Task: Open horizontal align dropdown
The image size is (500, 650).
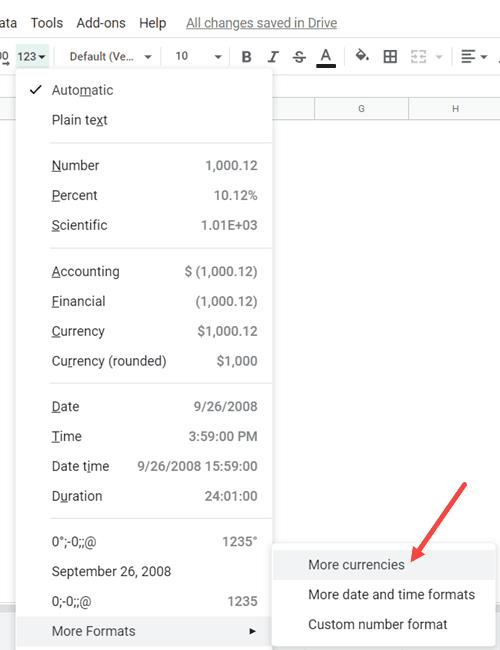Action: [x=474, y=56]
